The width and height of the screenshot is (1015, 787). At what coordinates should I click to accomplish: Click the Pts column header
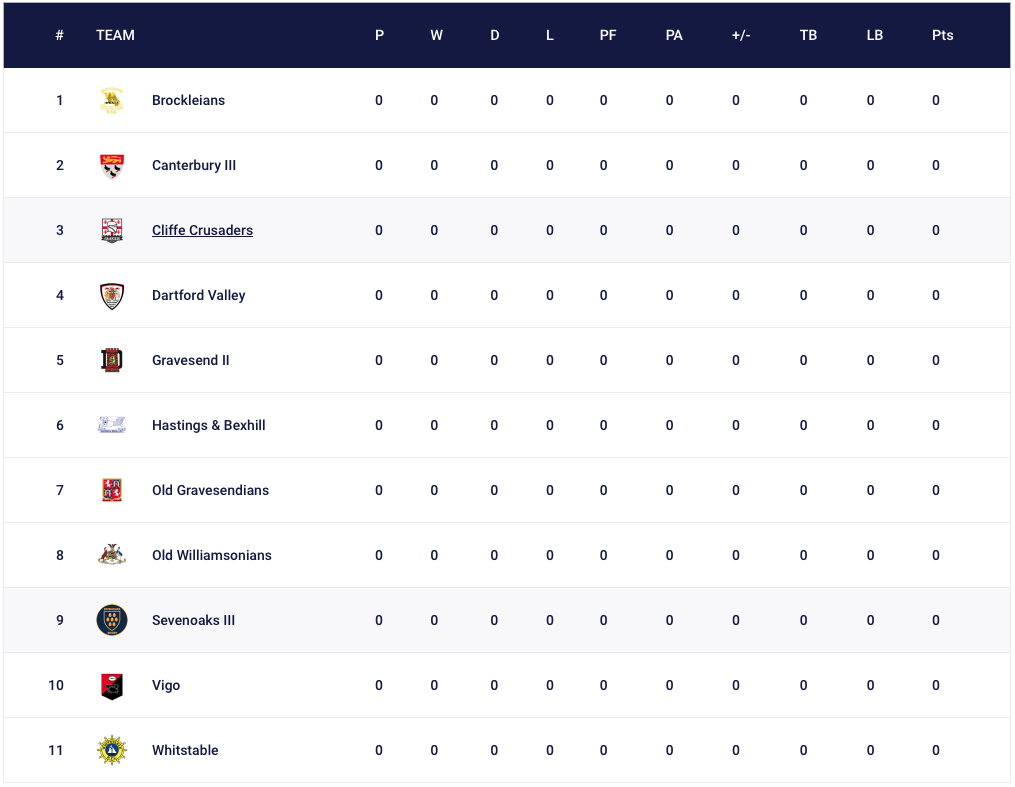942,35
